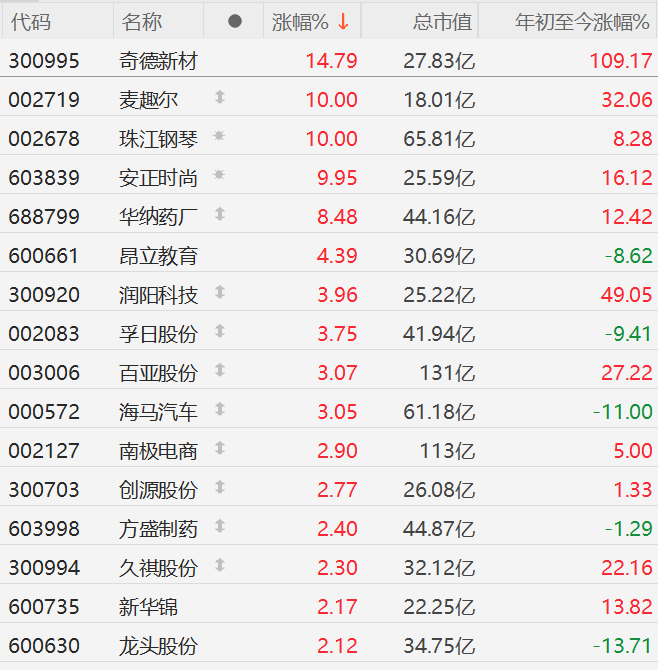Click the up-down marker icon beside 孚日股份

click(220, 331)
